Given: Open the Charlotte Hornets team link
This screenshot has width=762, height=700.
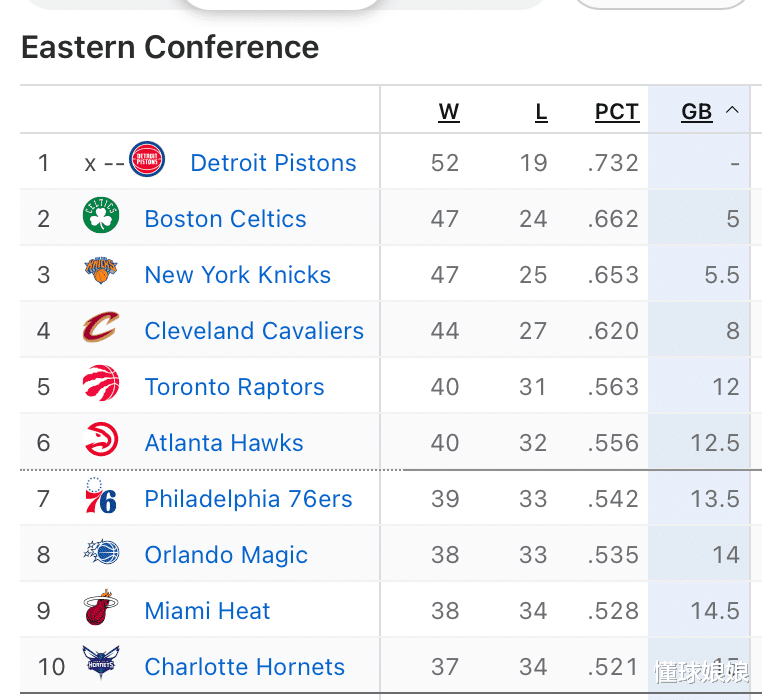Looking at the screenshot, I should coord(244,667).
